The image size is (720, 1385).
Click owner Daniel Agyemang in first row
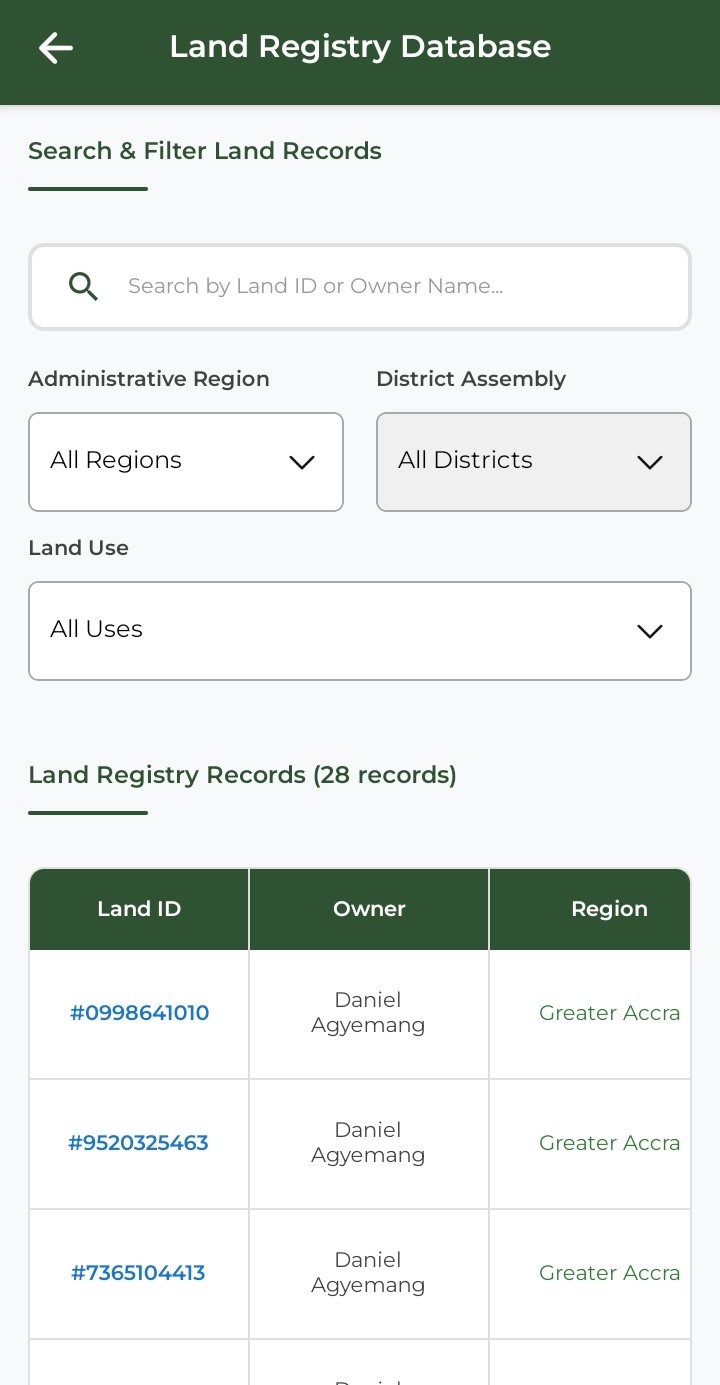click(x=368, y=1013)
